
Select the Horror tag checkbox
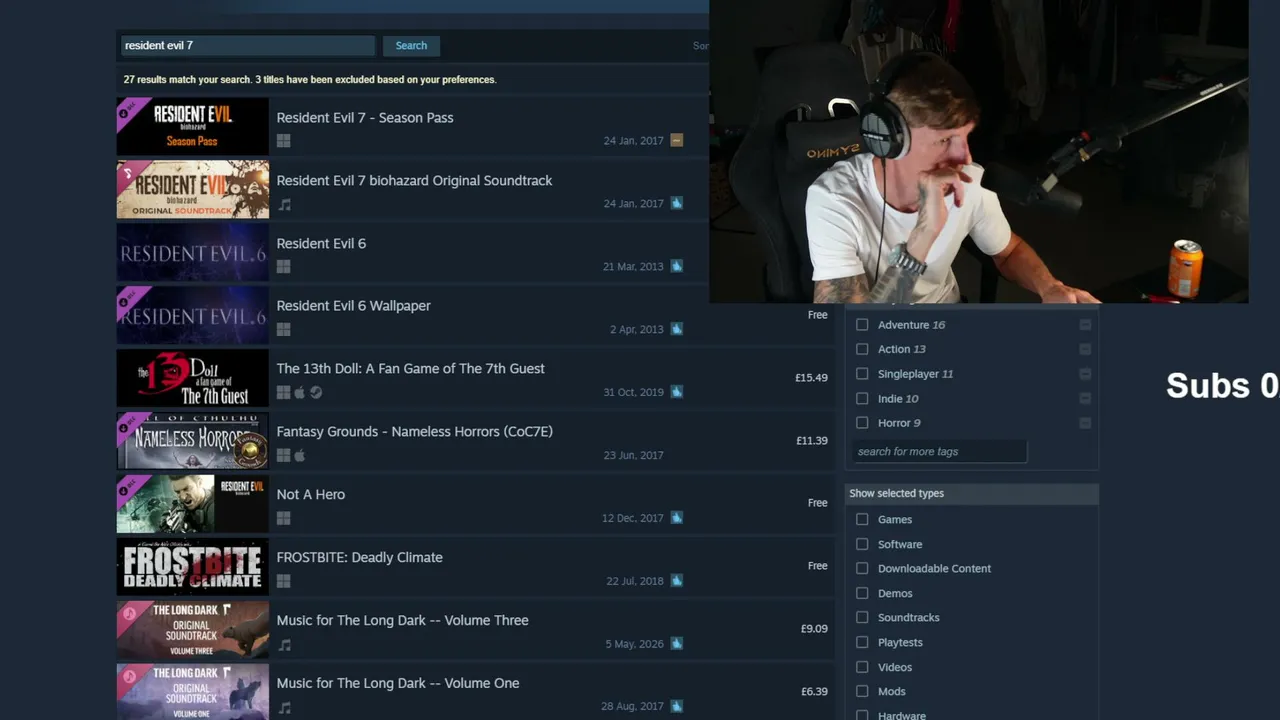point(862,423)
